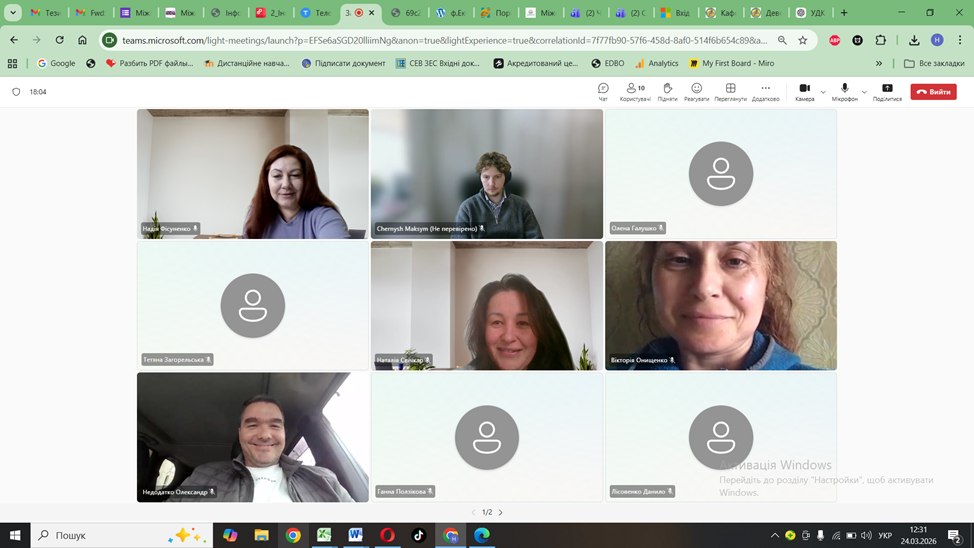Select Chernysh Maksym's video tile
Image resolution: width=974 pixels, height=548 pixels.
(x=486, y=173)
